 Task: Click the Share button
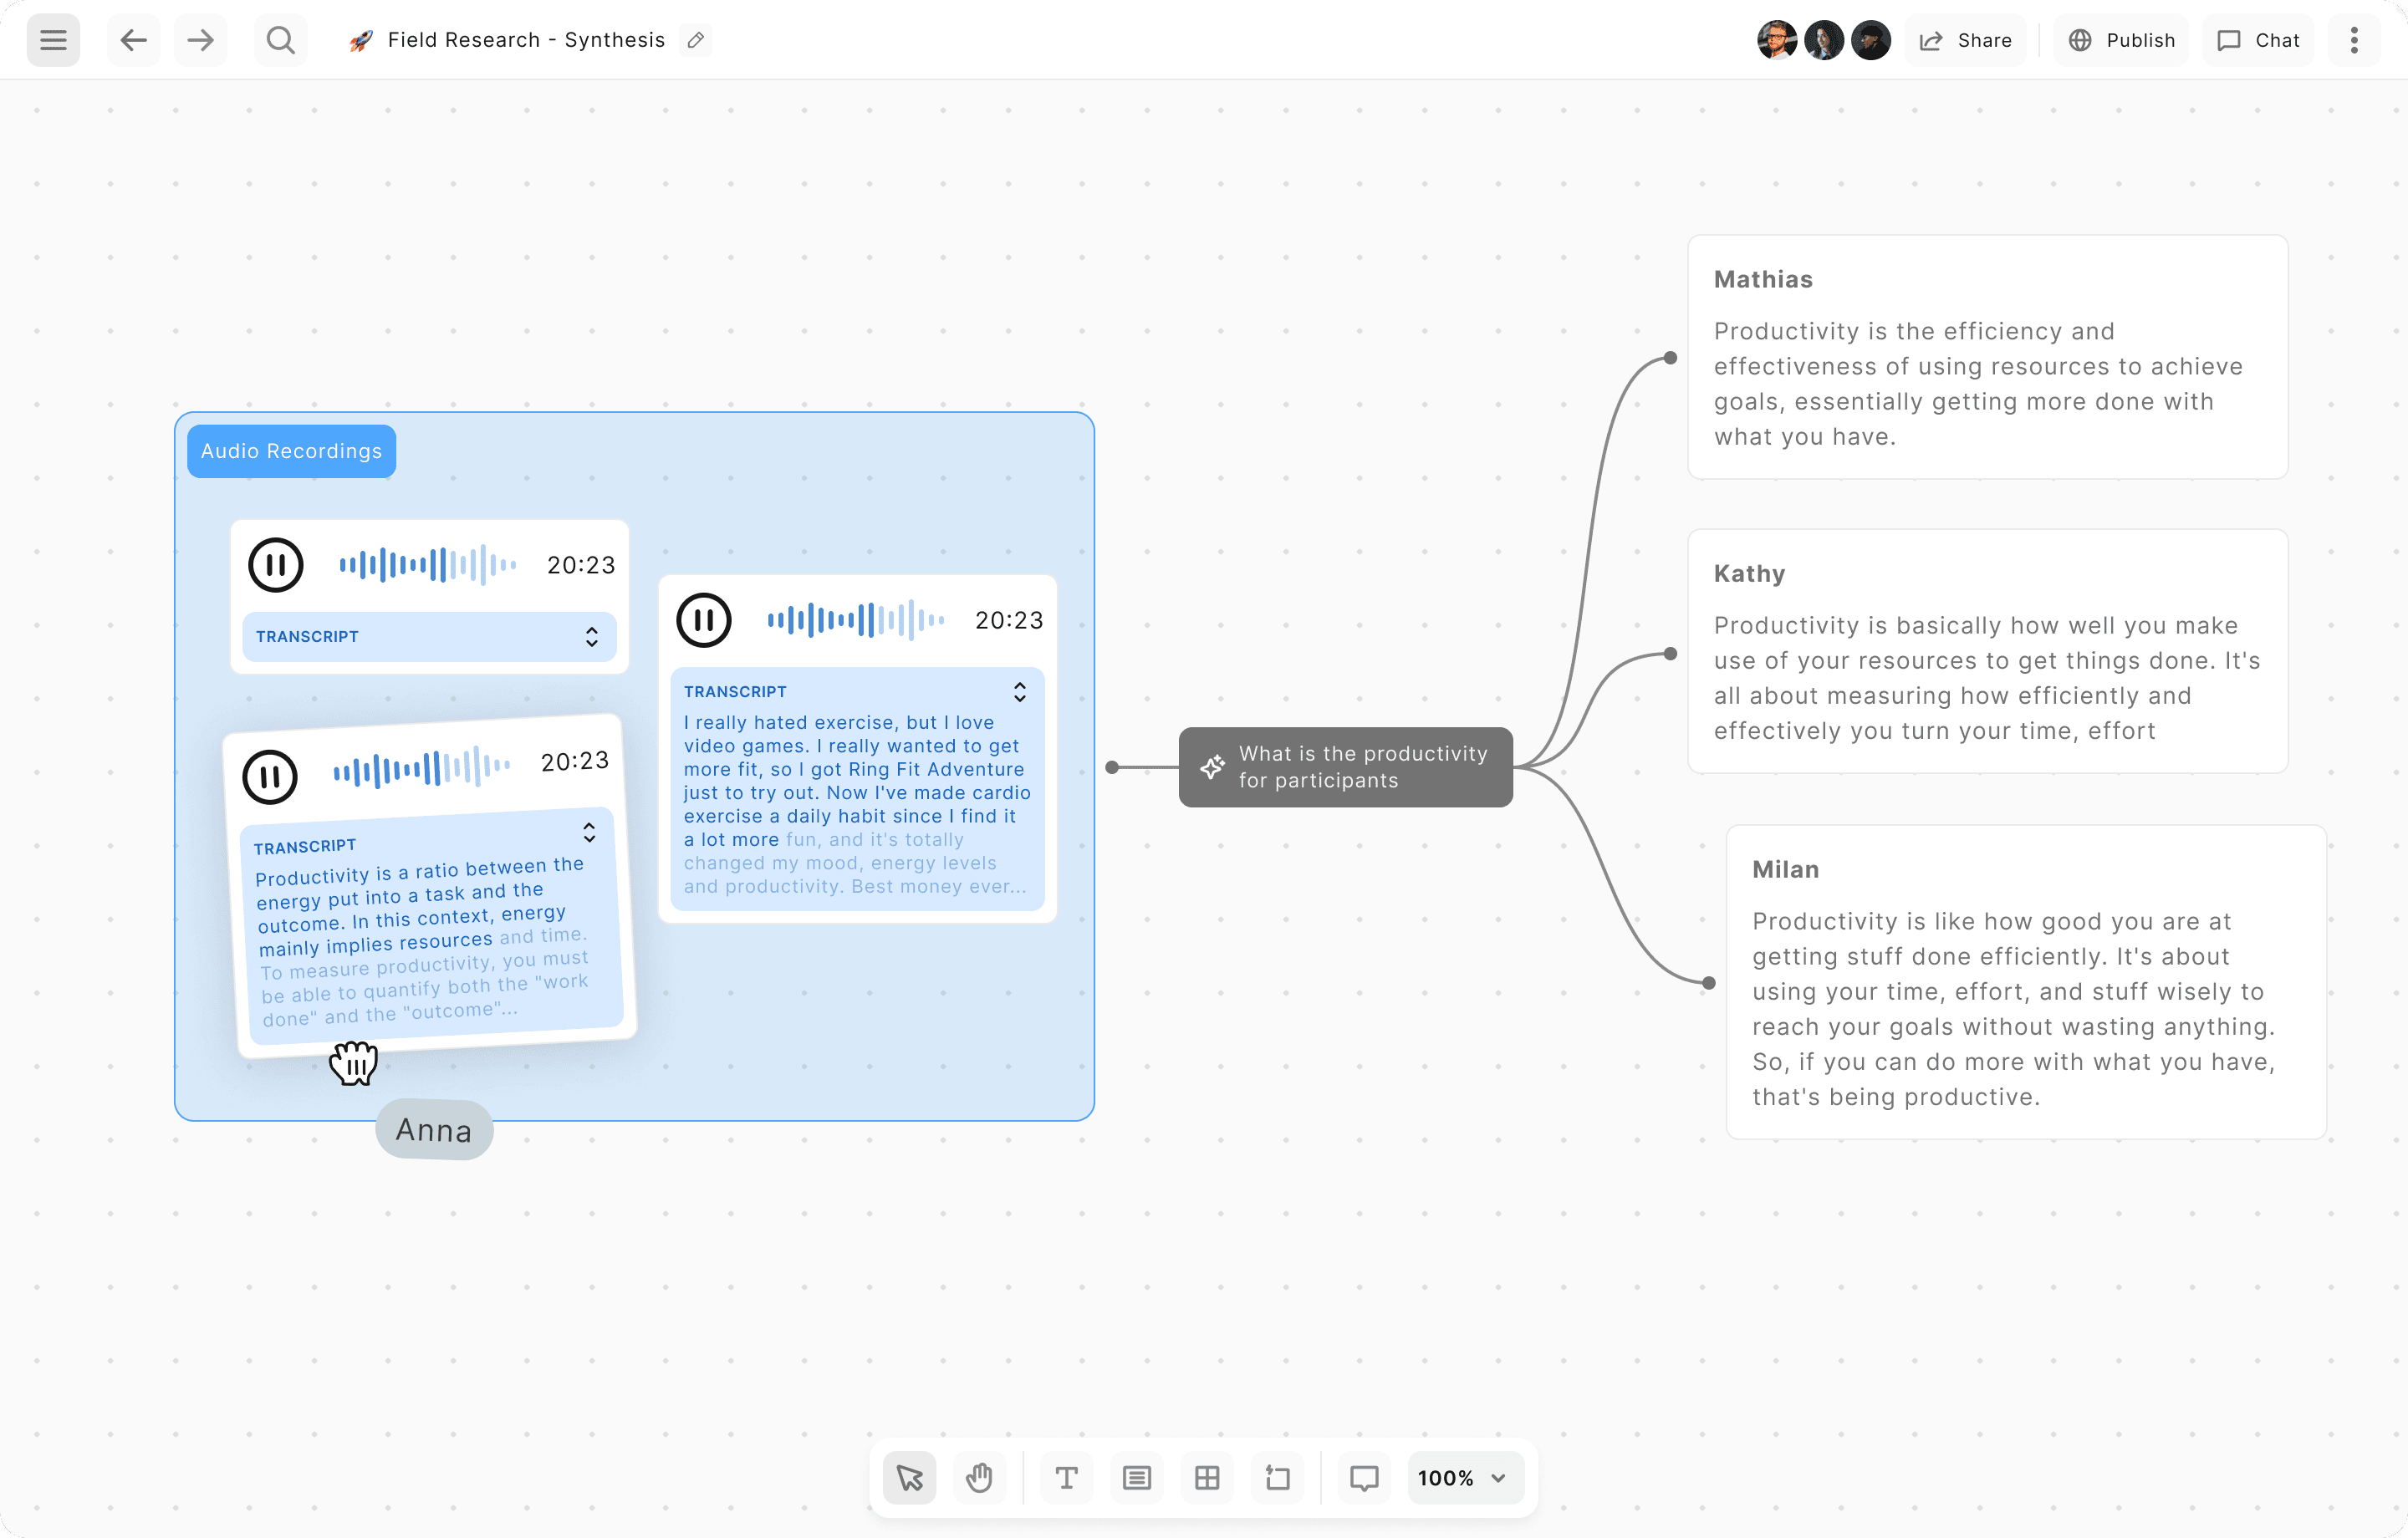click(1966, 40)
